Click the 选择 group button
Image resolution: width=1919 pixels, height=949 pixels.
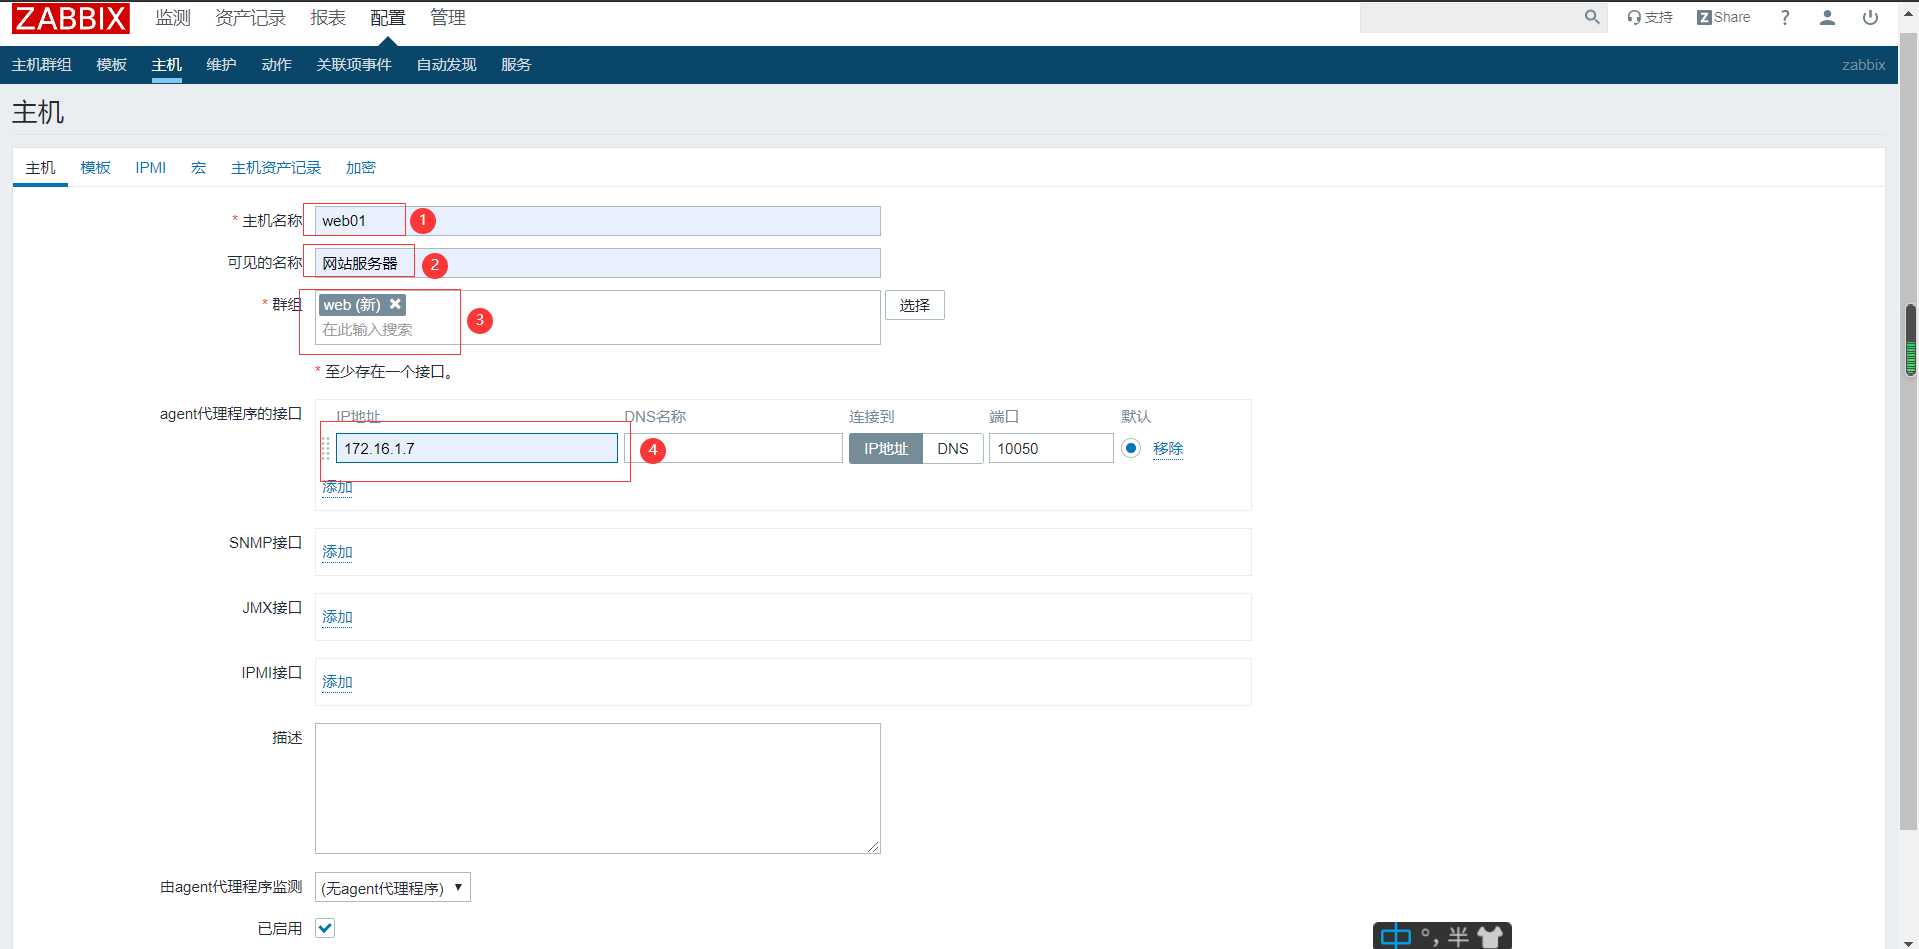(x=915, y=305)
